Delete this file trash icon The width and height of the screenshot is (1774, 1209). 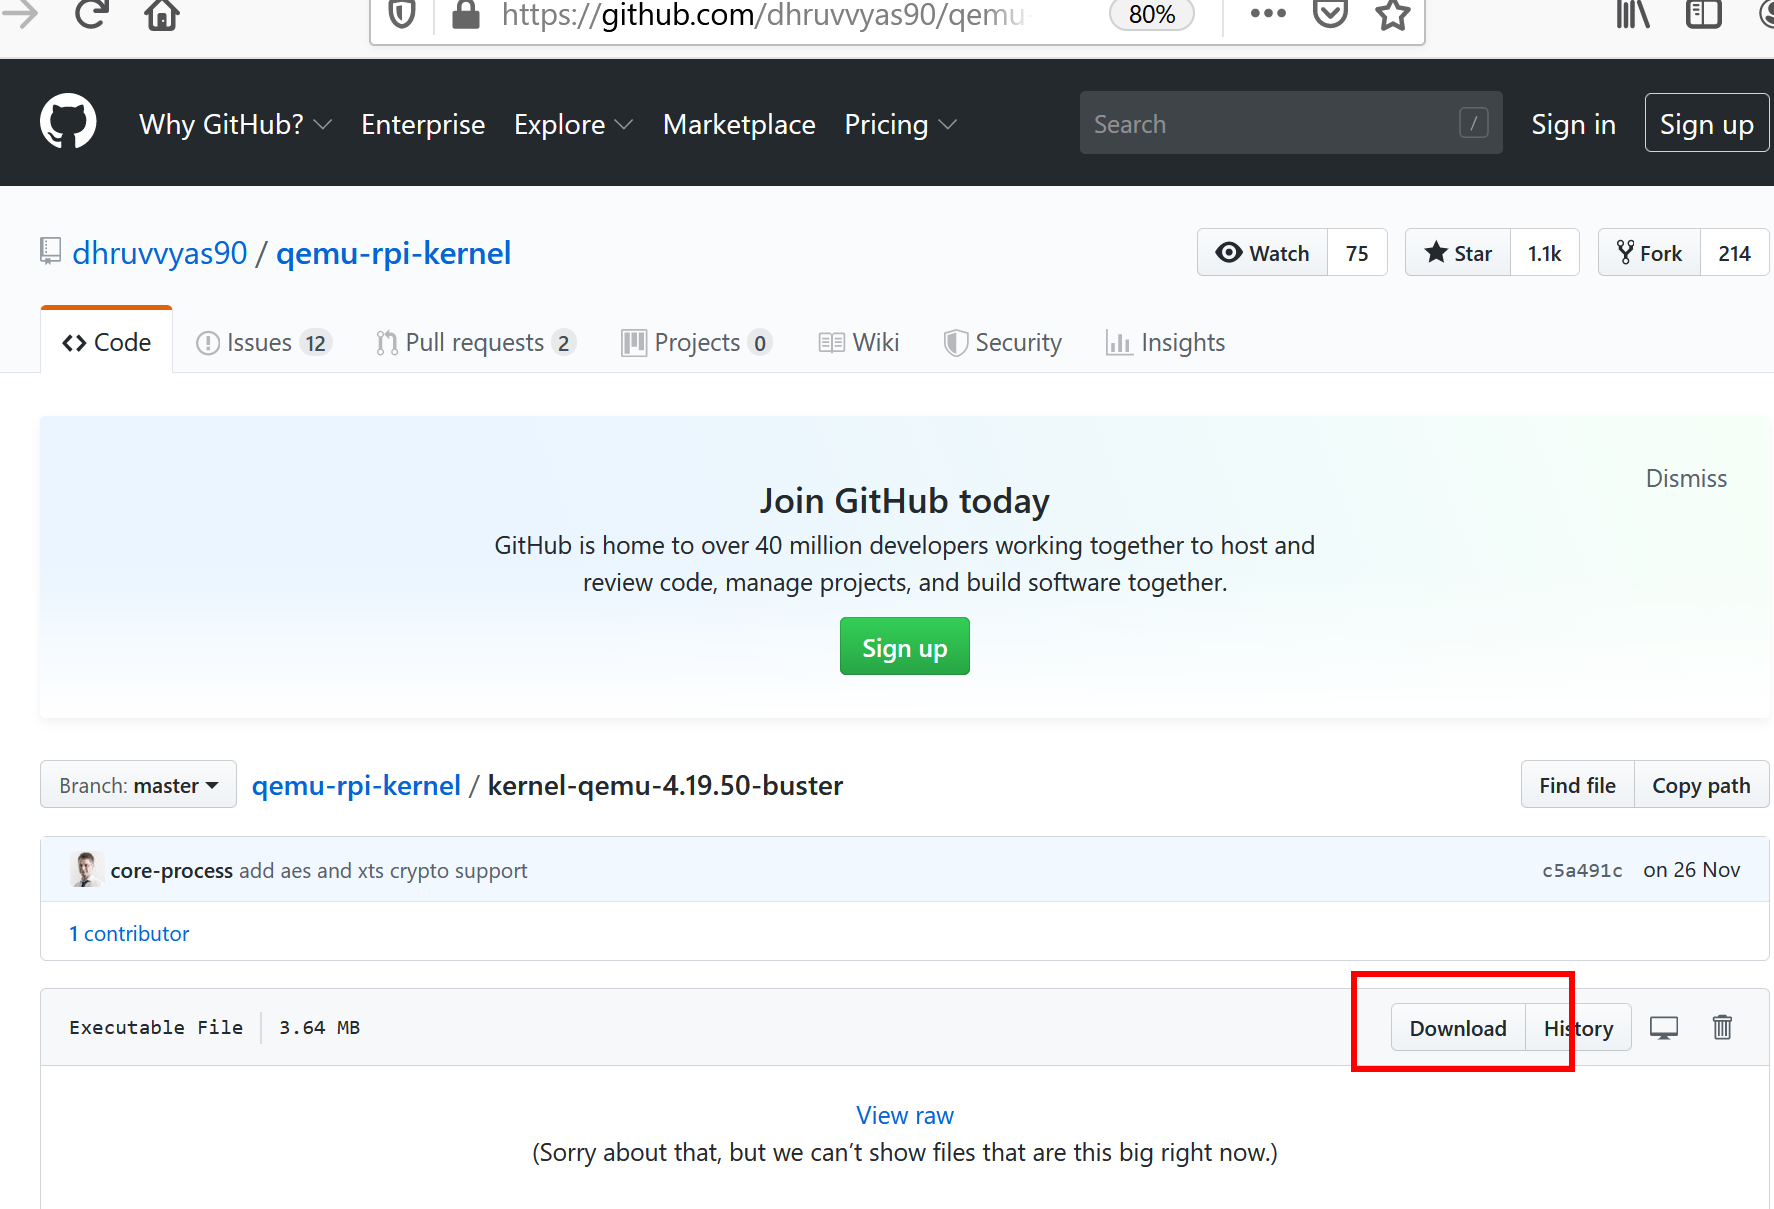click(x=1722, y=1027)
